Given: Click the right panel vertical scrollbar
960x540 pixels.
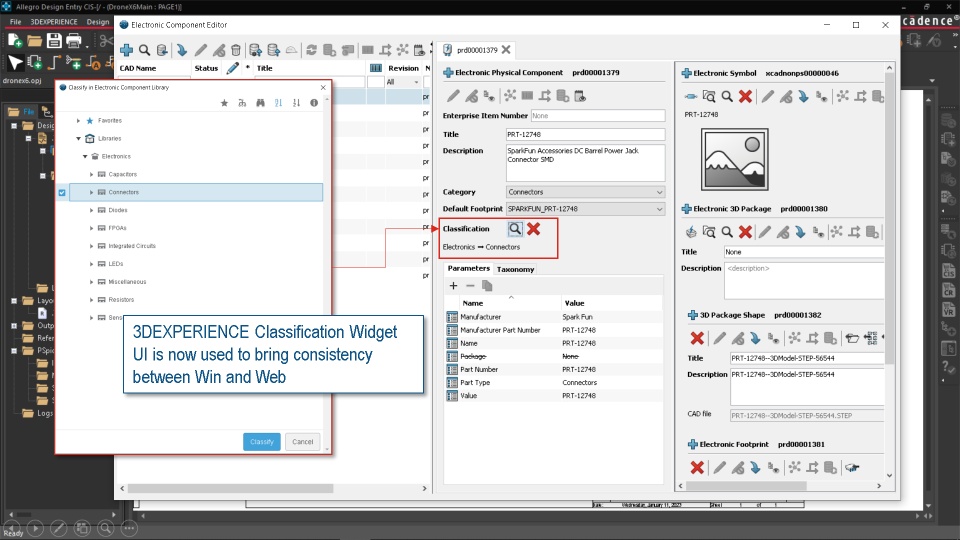Looking at the screenshot, I should (x=890, y=220).
